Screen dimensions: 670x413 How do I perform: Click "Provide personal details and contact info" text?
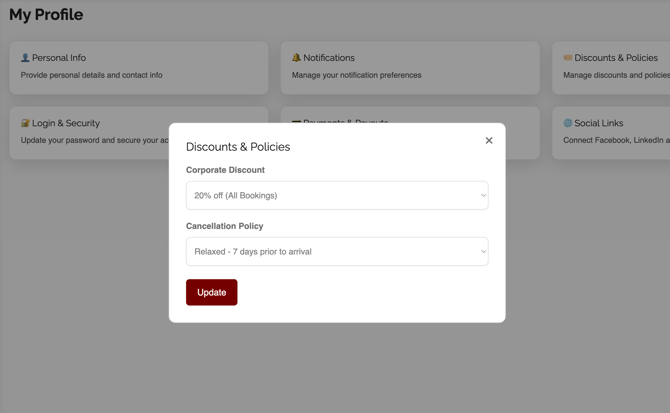click(92, 75)
